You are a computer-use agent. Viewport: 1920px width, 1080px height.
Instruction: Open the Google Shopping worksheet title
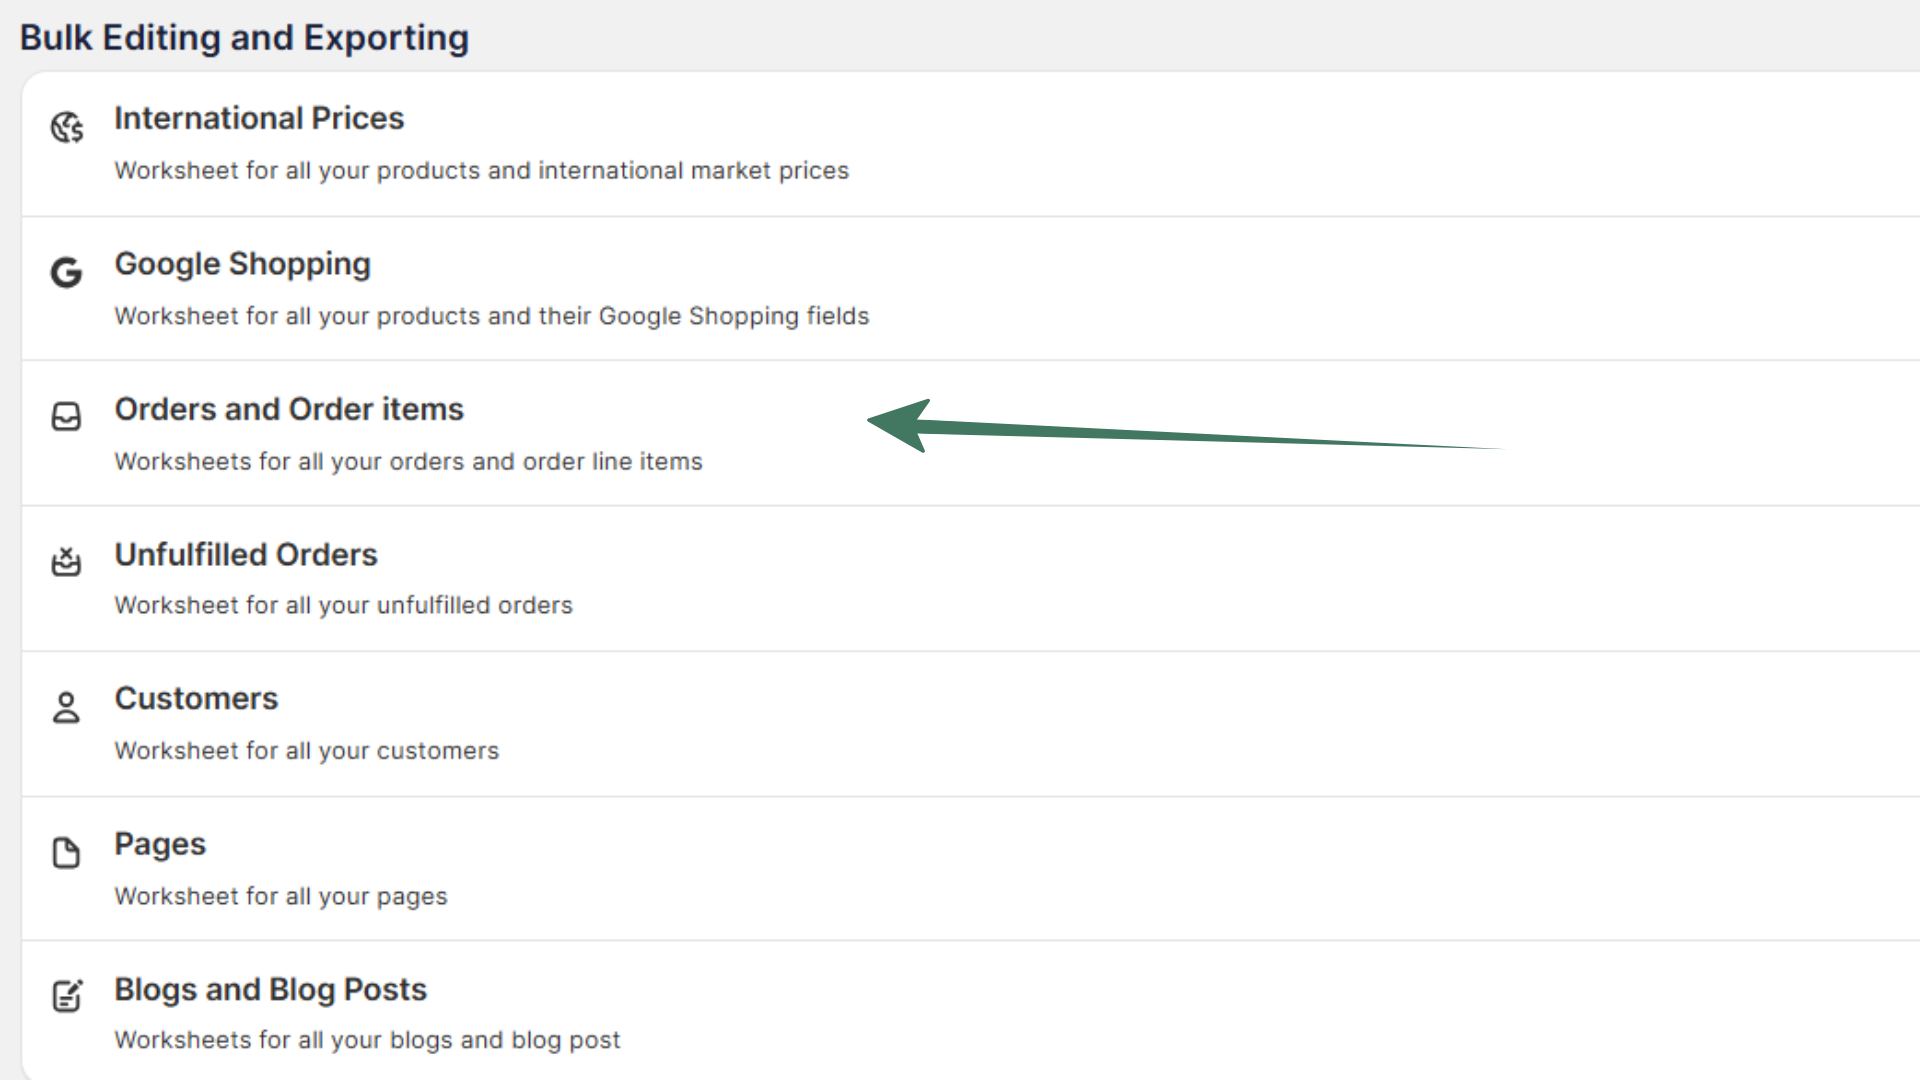click(242, 264)
